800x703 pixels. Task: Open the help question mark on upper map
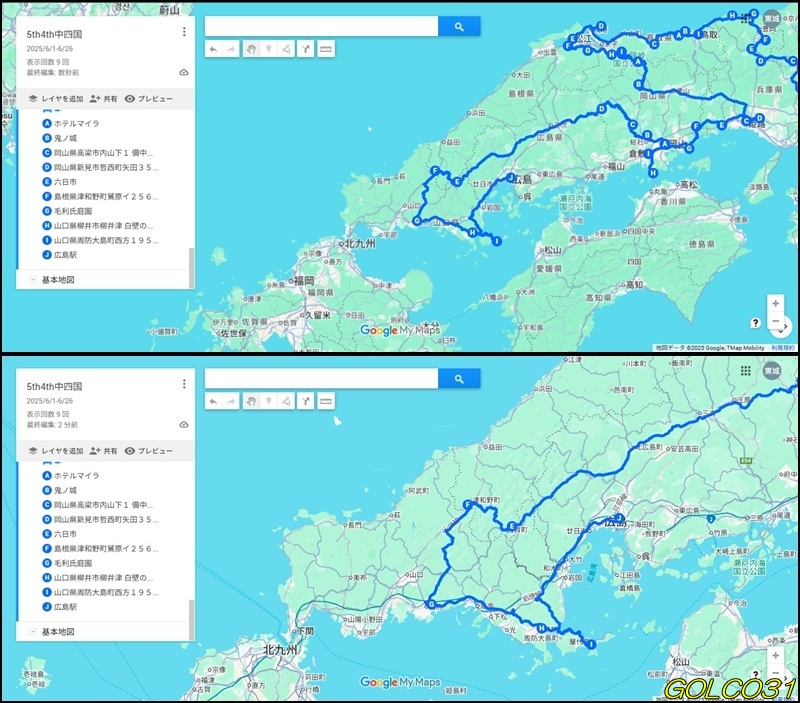(x=755, y=323)
